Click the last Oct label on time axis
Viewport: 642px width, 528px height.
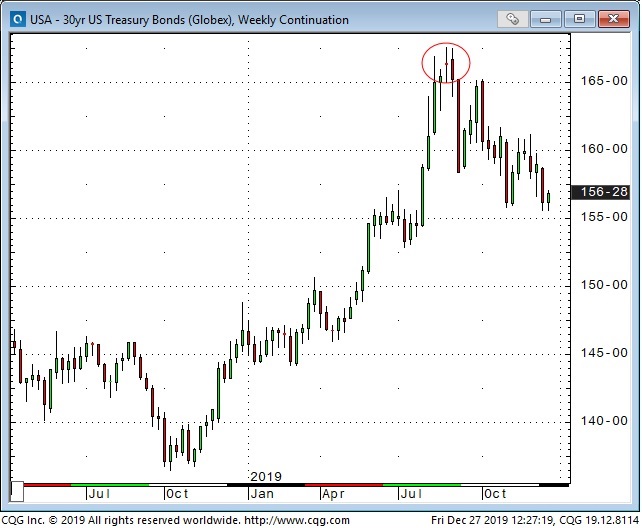coord(495,494)
